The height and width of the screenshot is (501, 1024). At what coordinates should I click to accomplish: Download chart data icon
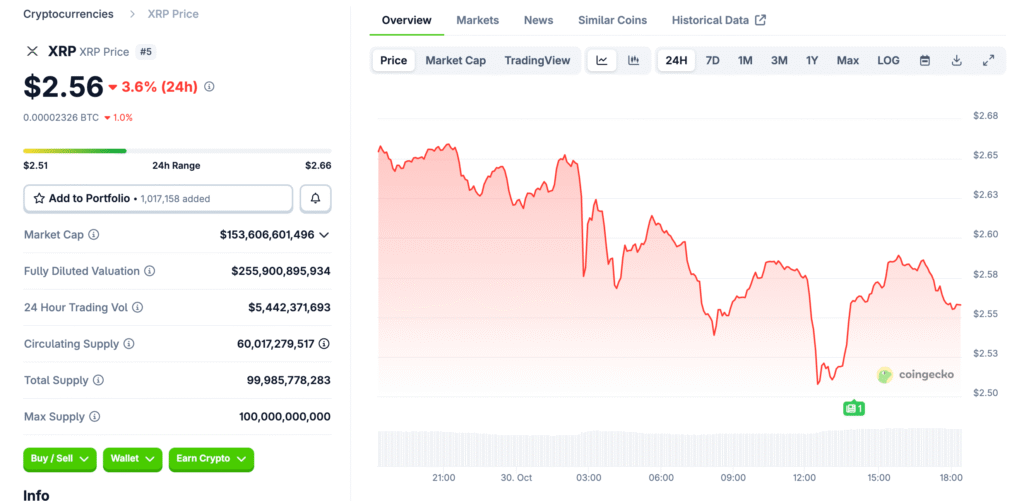[957, 60]
